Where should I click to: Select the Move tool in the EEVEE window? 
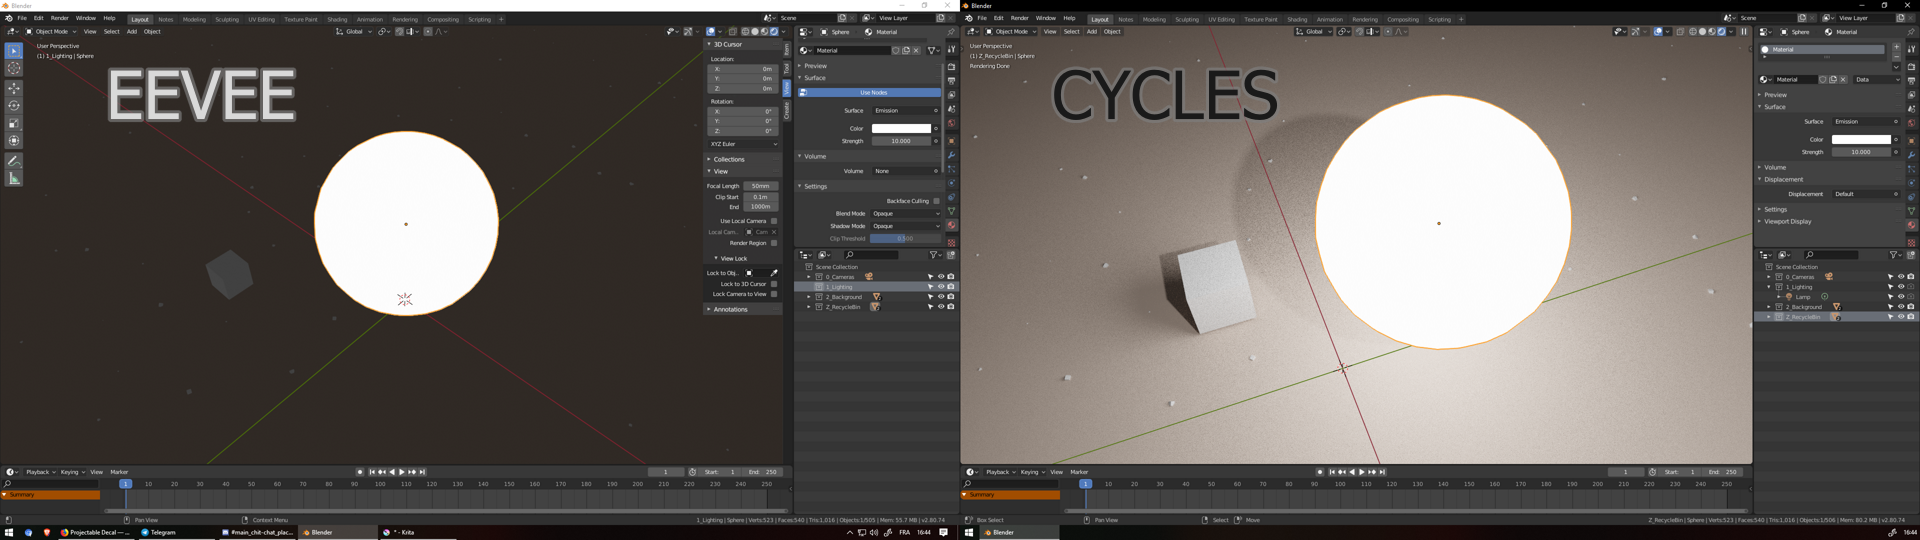(14, 88)
